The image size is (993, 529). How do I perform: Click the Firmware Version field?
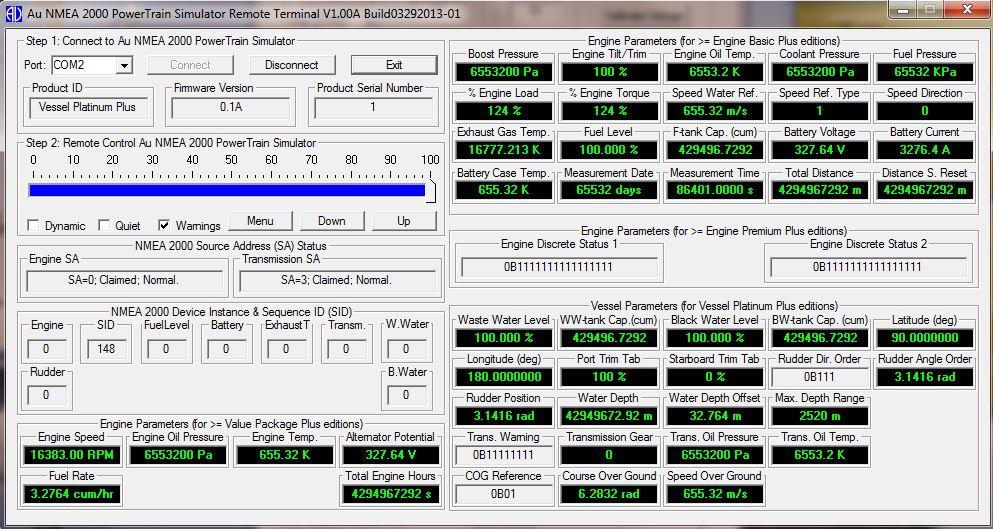[x=231, y=107]
